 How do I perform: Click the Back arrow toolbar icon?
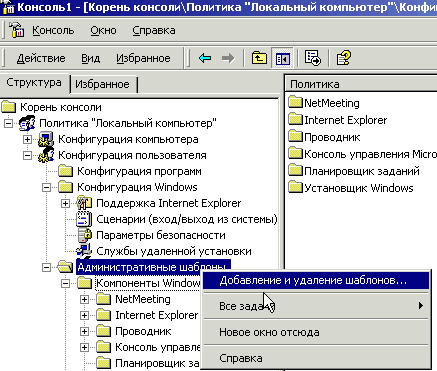click(x=205, y=58)
